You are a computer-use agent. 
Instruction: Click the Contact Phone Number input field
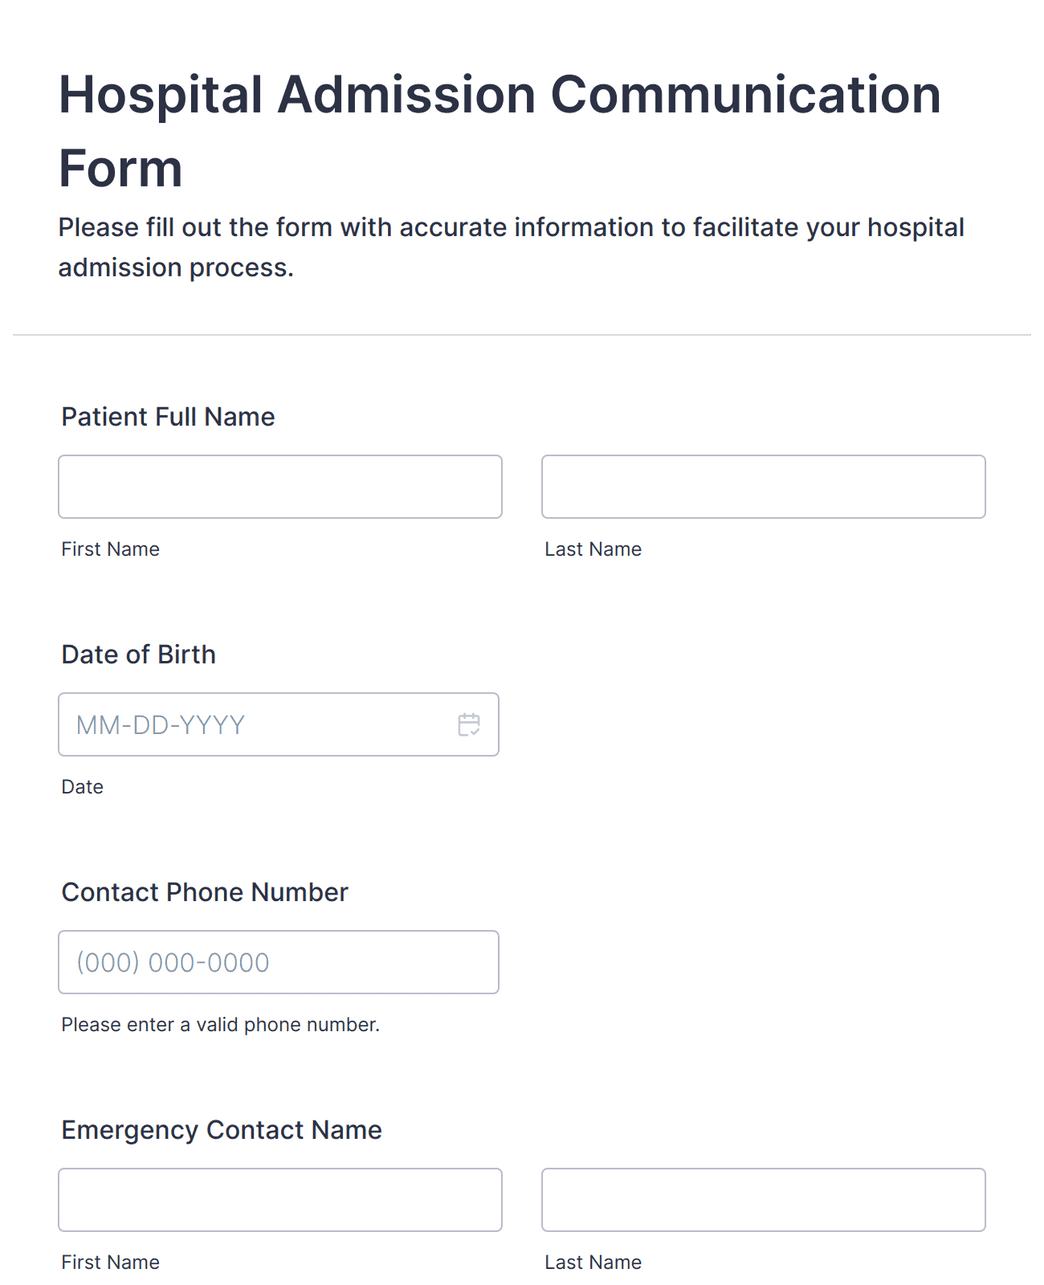(278, 962)
